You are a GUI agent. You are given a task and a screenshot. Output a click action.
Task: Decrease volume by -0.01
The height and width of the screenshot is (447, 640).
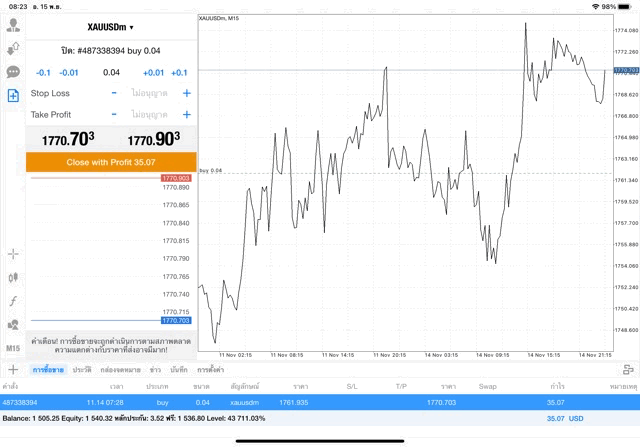click(69, 73)
